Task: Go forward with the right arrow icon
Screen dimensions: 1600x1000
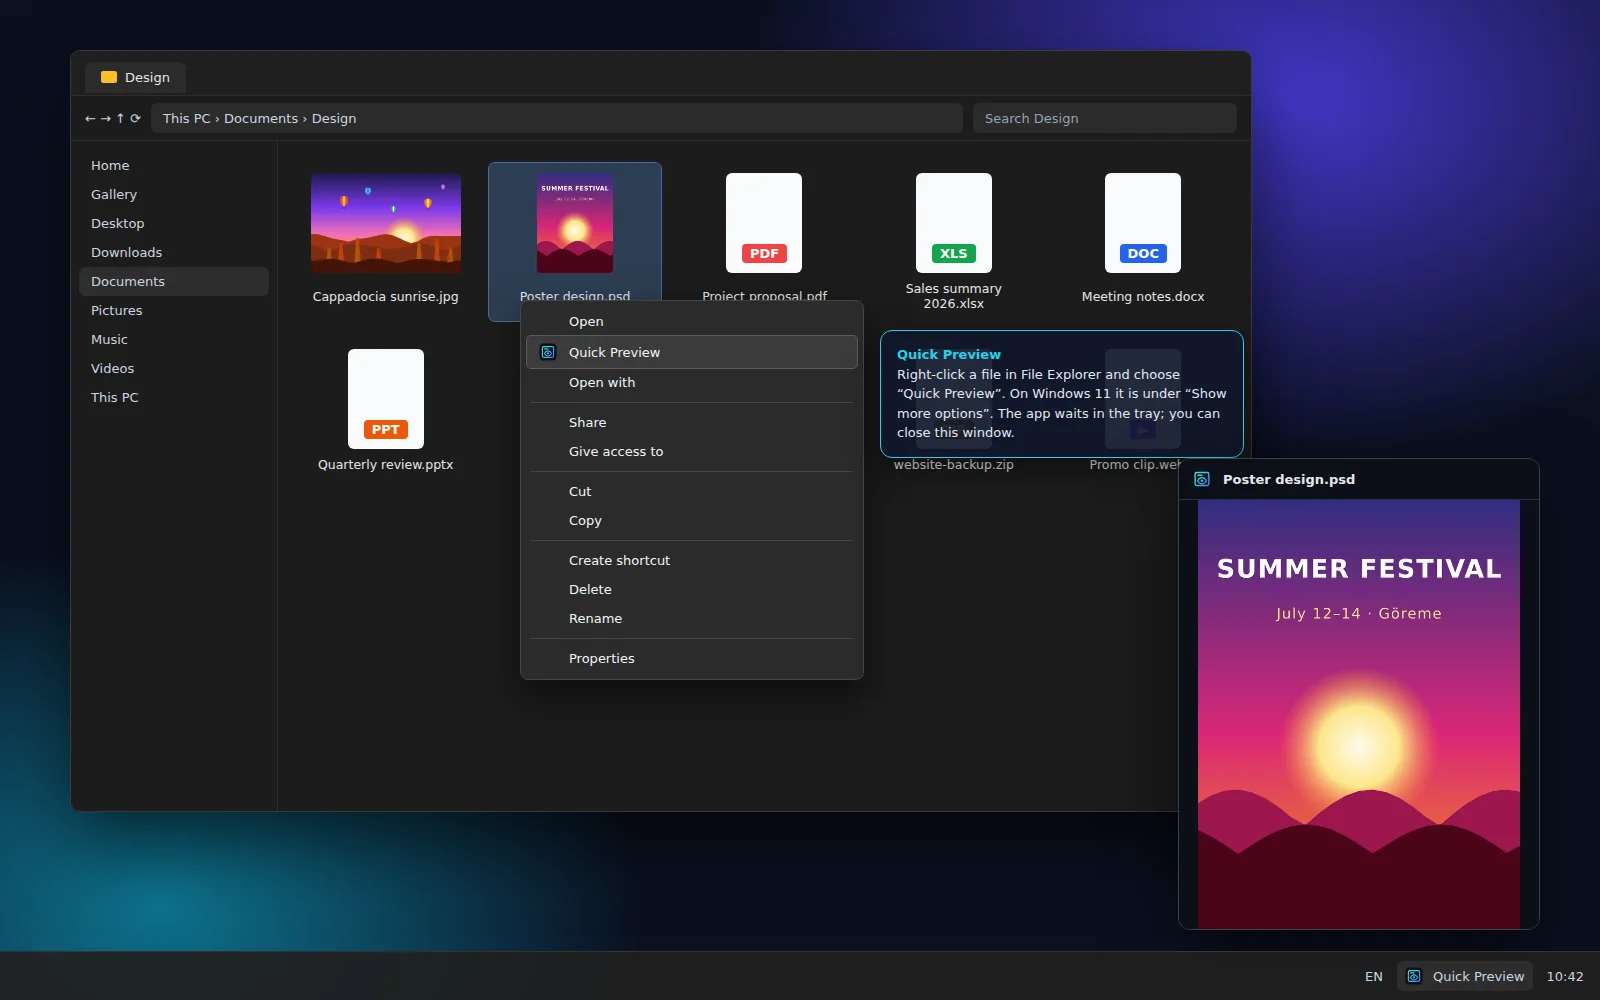Action: coord(105,118)
